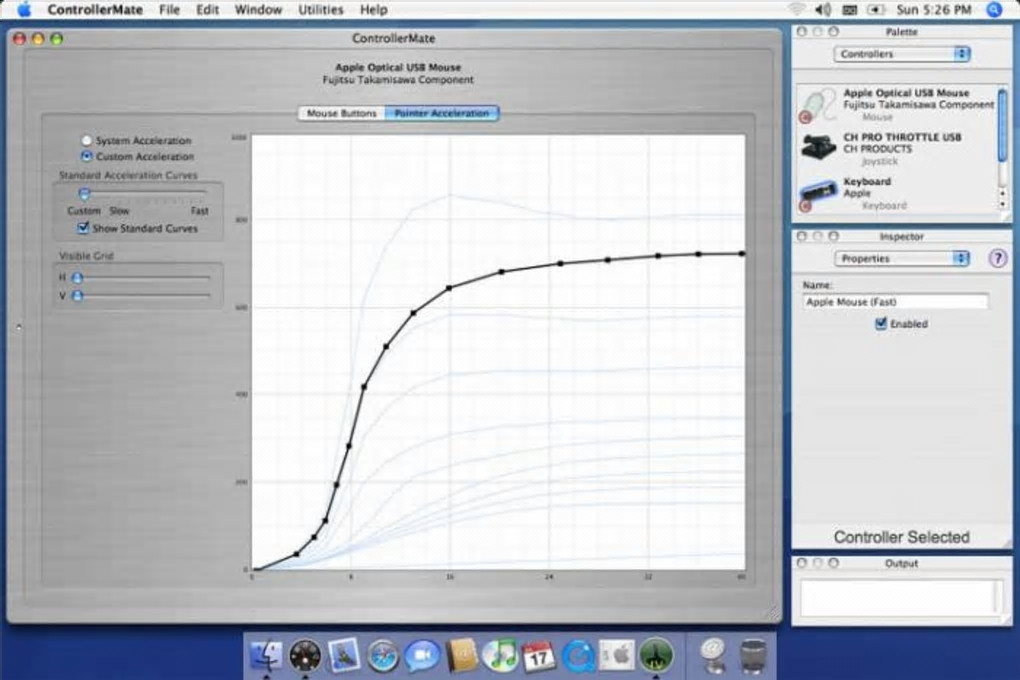Screen dimensions: 1020x680
Task: Open the Window menu
Action: pyautogui.click(x=258, y=10)
